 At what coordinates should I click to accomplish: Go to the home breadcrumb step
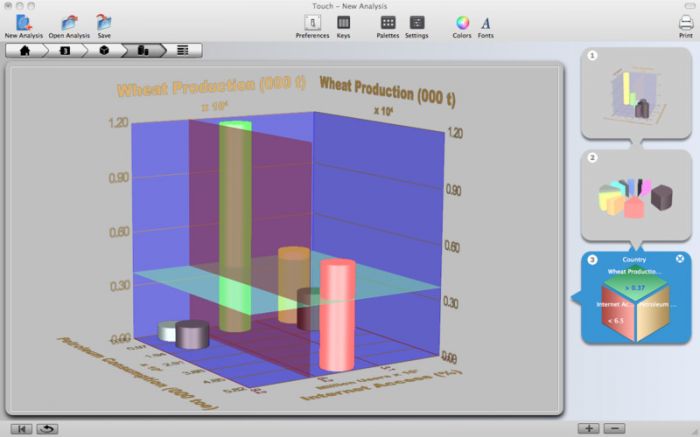(x=25, y=50)
